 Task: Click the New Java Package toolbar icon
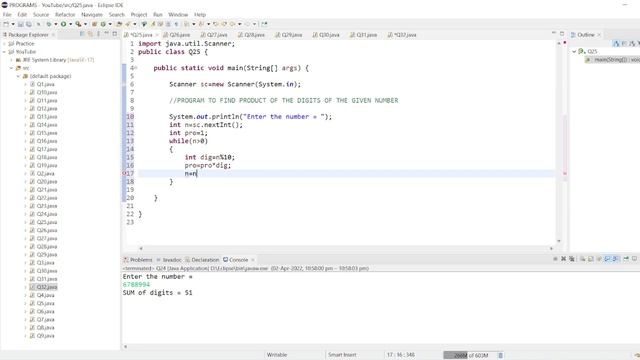click(94, 24)
